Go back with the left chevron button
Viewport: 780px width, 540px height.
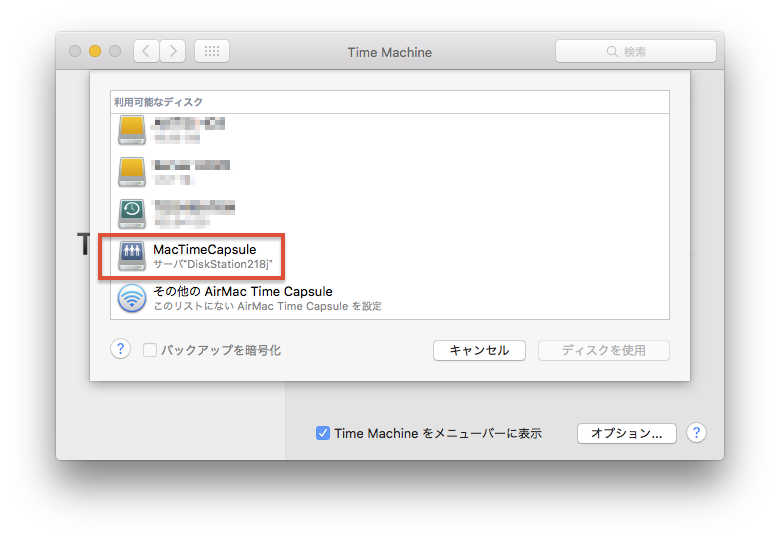(146, 51)
